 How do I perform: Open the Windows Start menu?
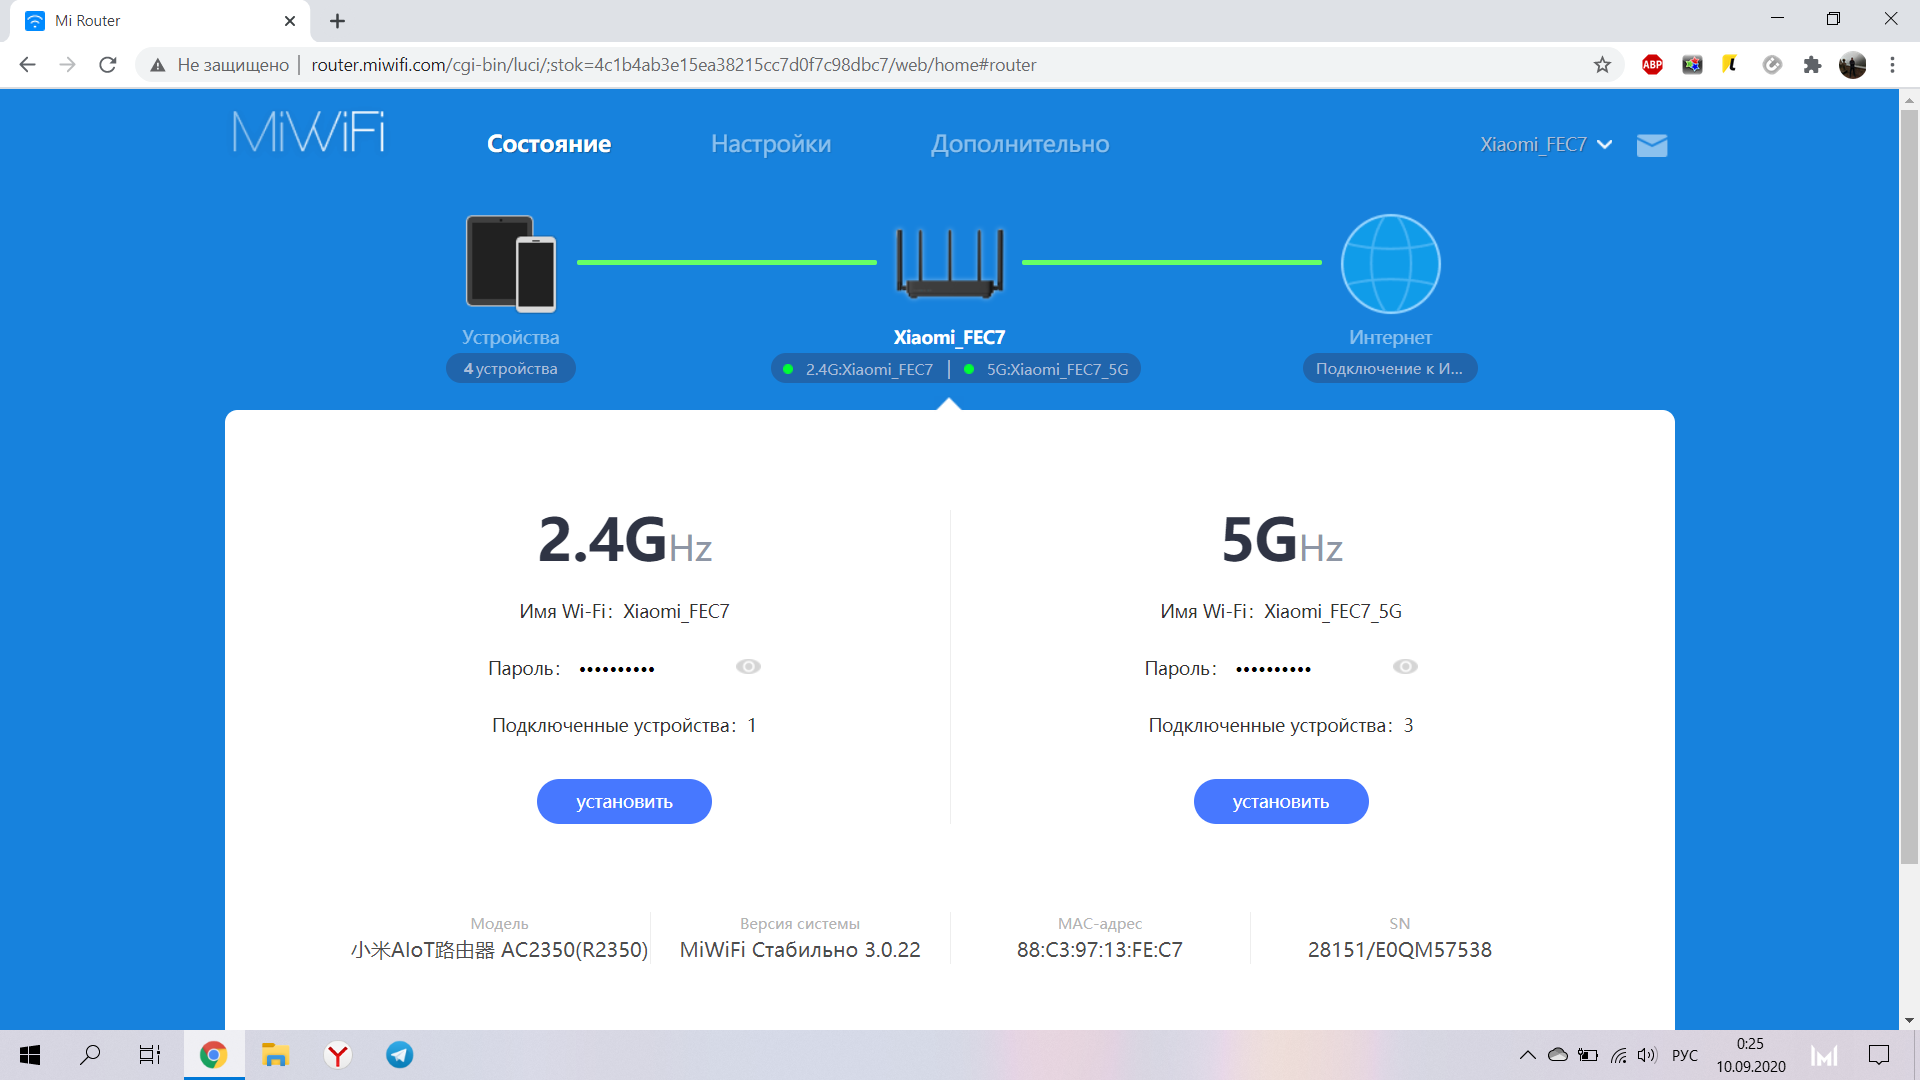coord(30,1055)
